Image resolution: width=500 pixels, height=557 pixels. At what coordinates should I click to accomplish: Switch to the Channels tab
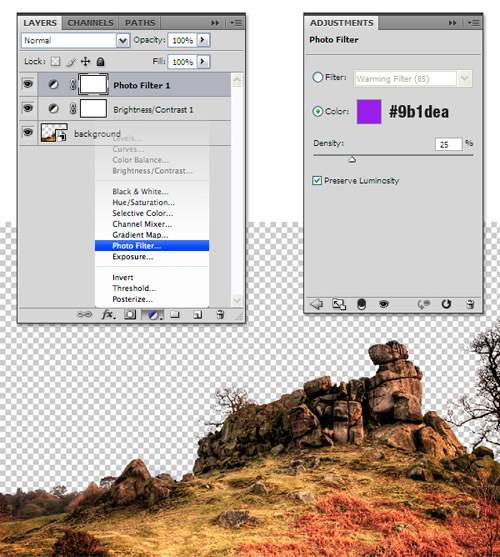point(90,23)
